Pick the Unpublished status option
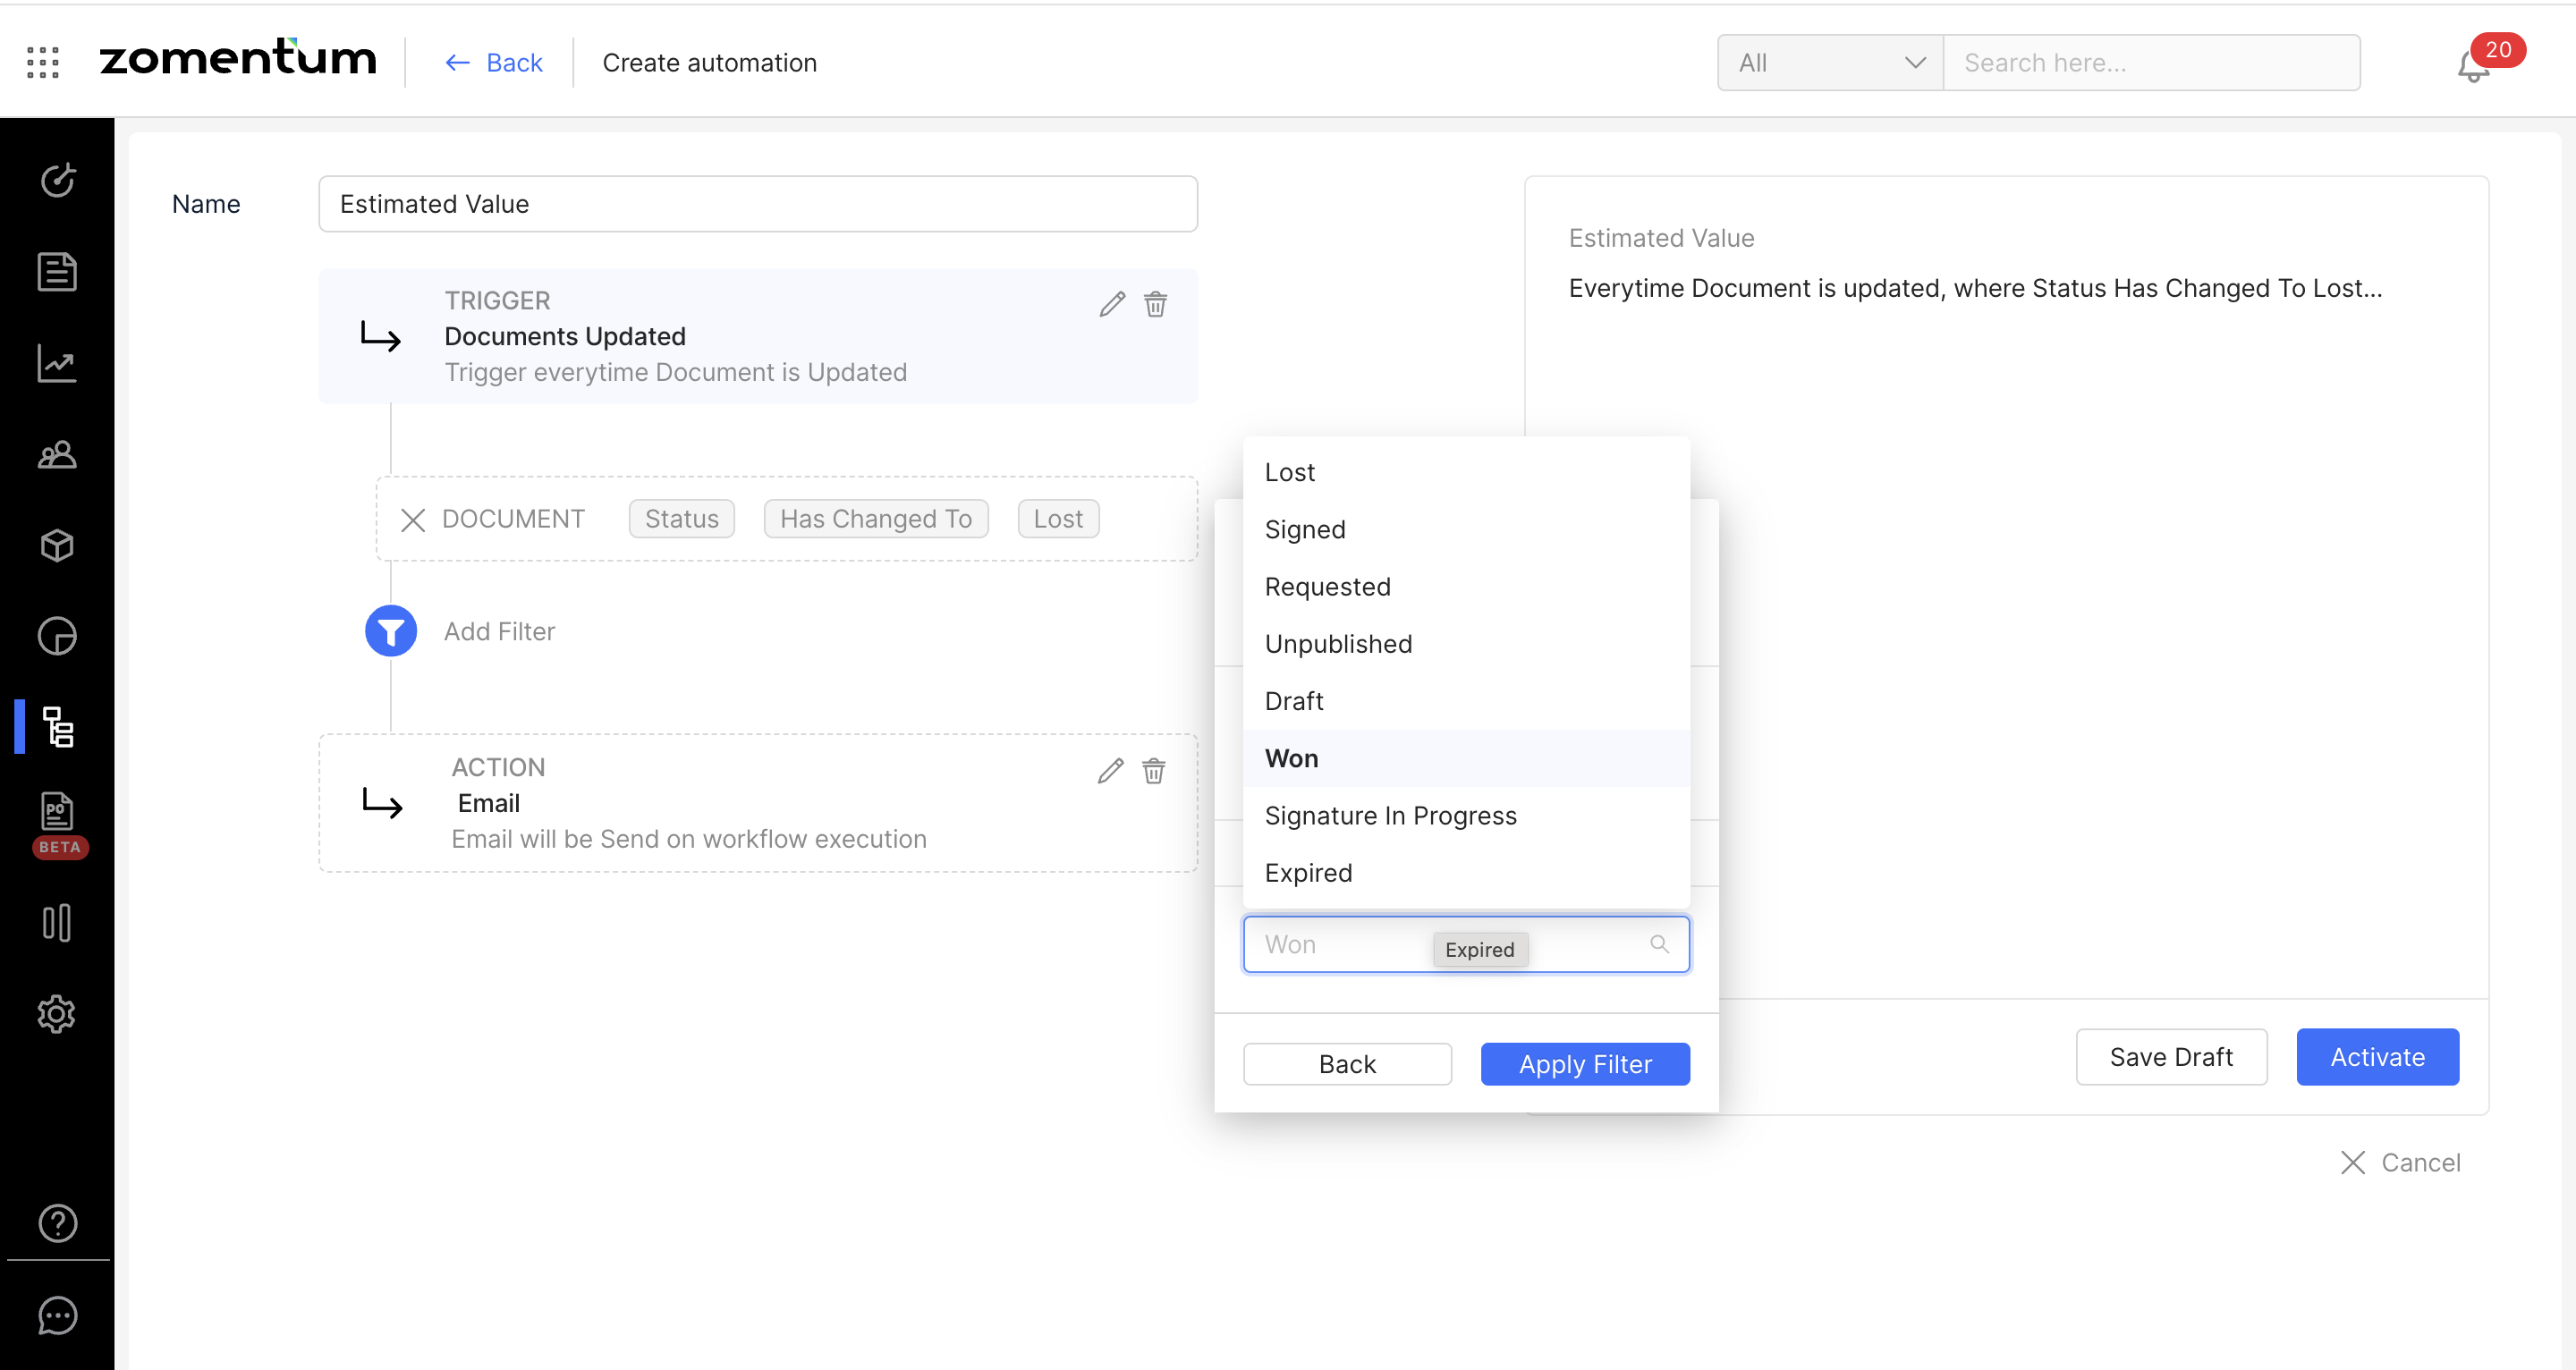2576x1370 pixels. click(1338, 644)
